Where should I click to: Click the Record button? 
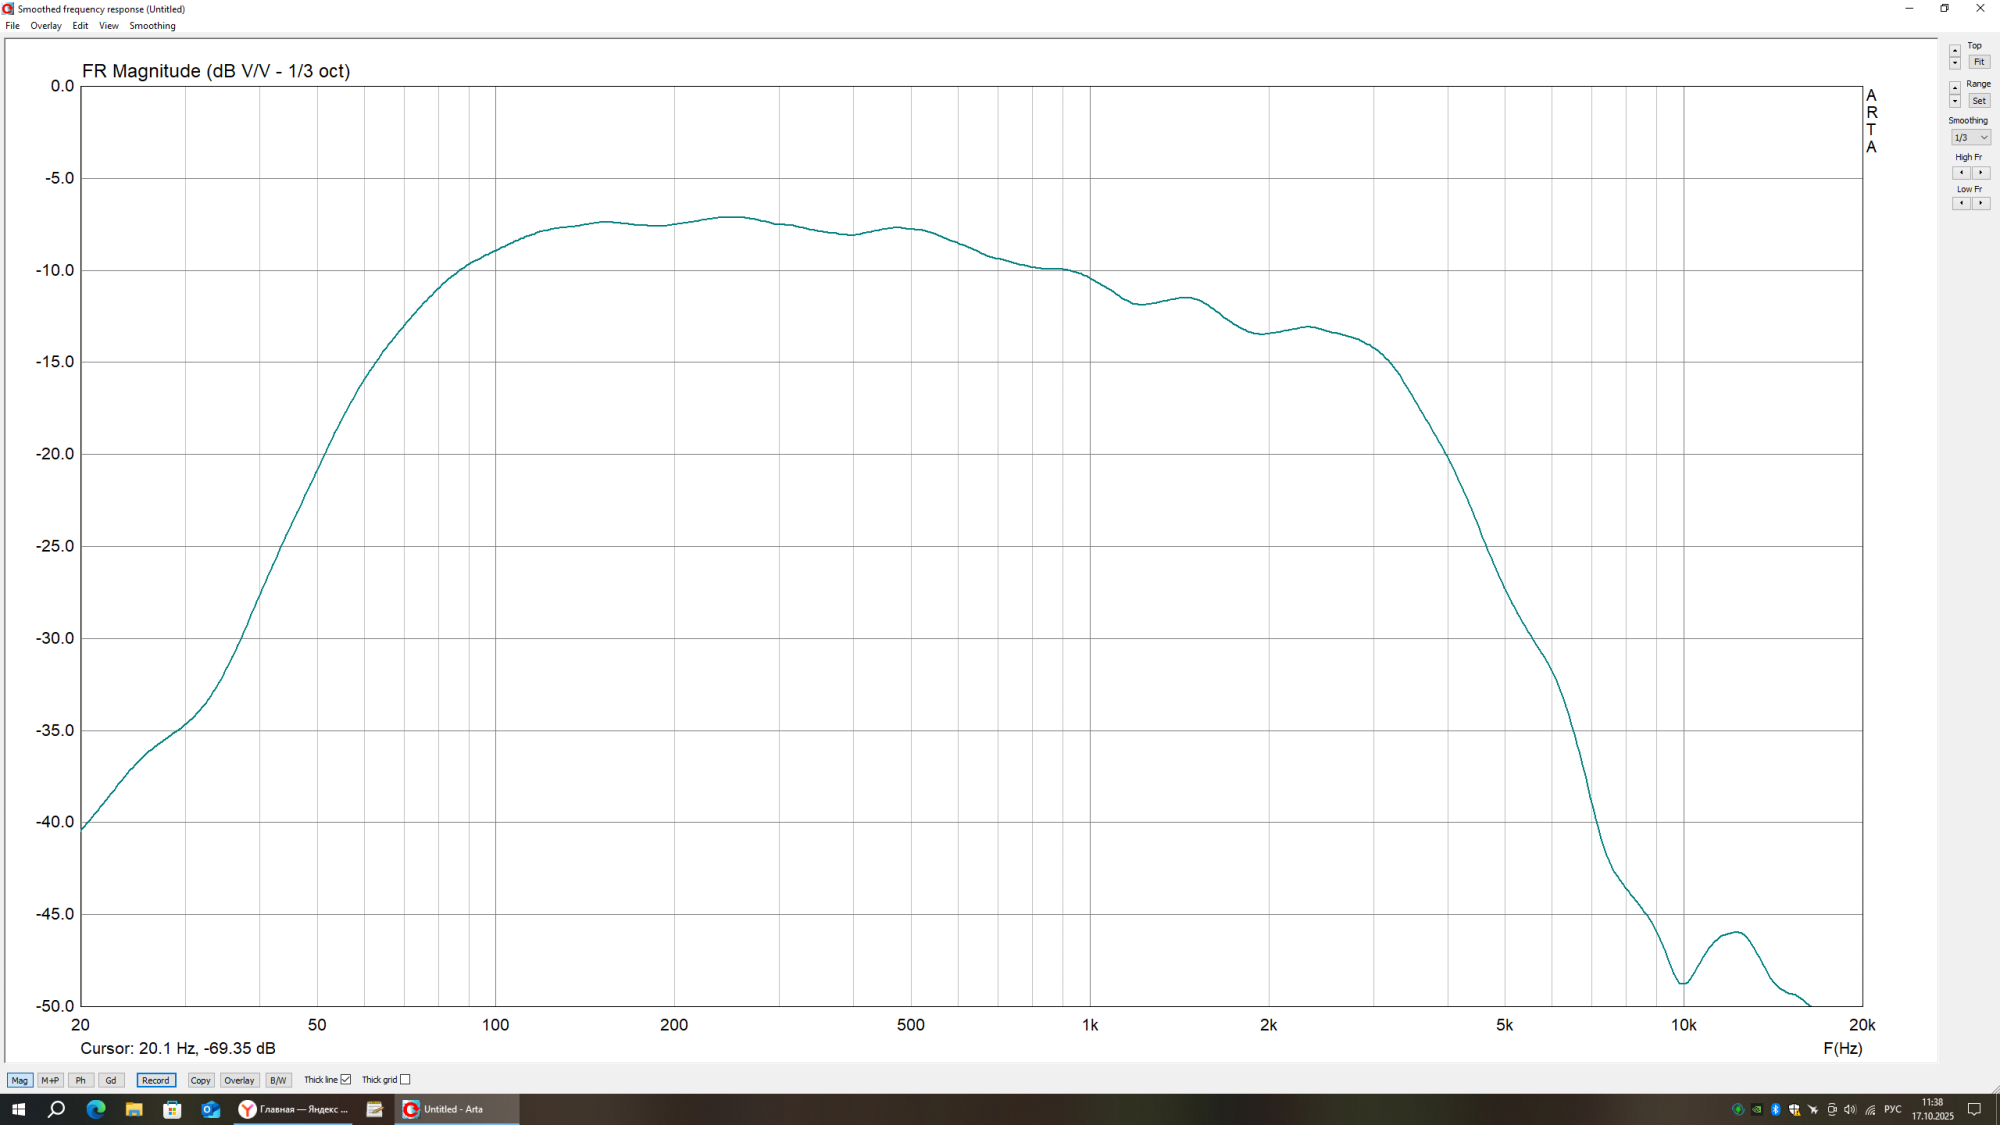tap(156, 1080)
